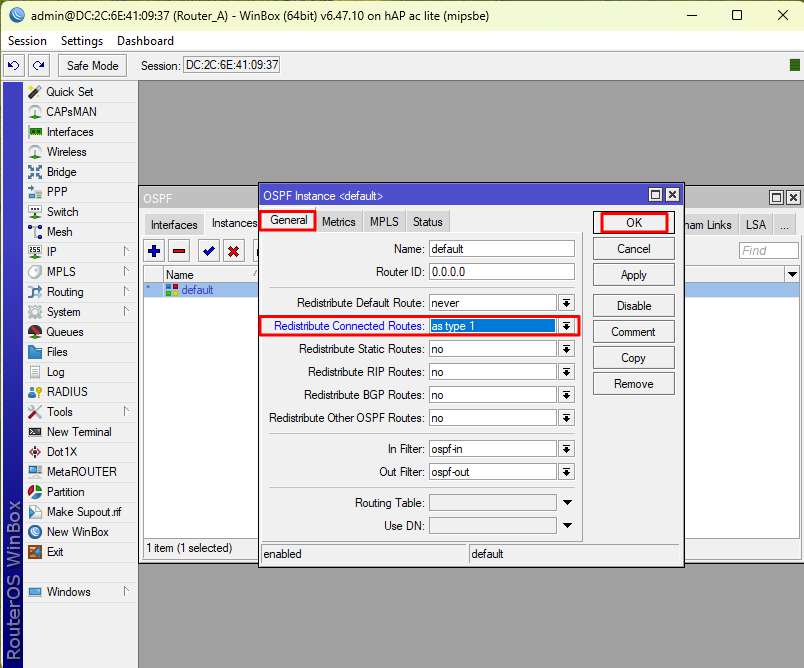Expand the Routing Table arrow
This screenshot has height=668, width=804.
pyautogui.click(x=567, y=503)
